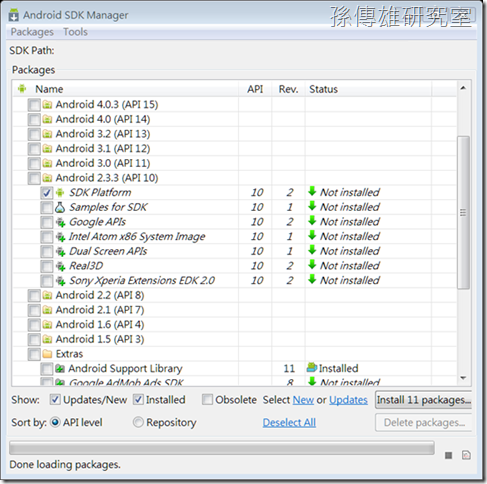Click the New link to select new packages

[x=303, y=400]
